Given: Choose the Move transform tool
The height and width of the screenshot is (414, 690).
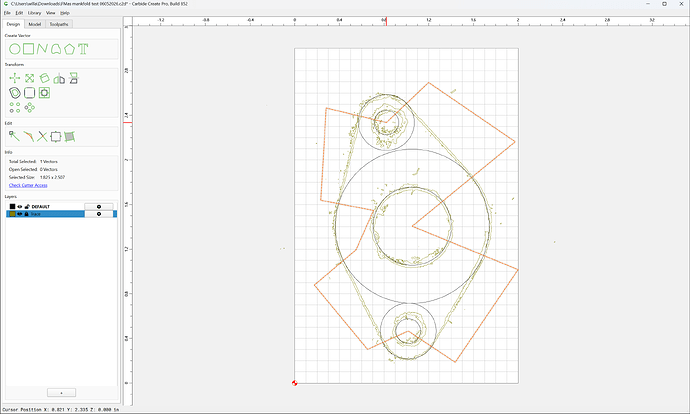Looking at the screenshot, I should coord(15,78).
